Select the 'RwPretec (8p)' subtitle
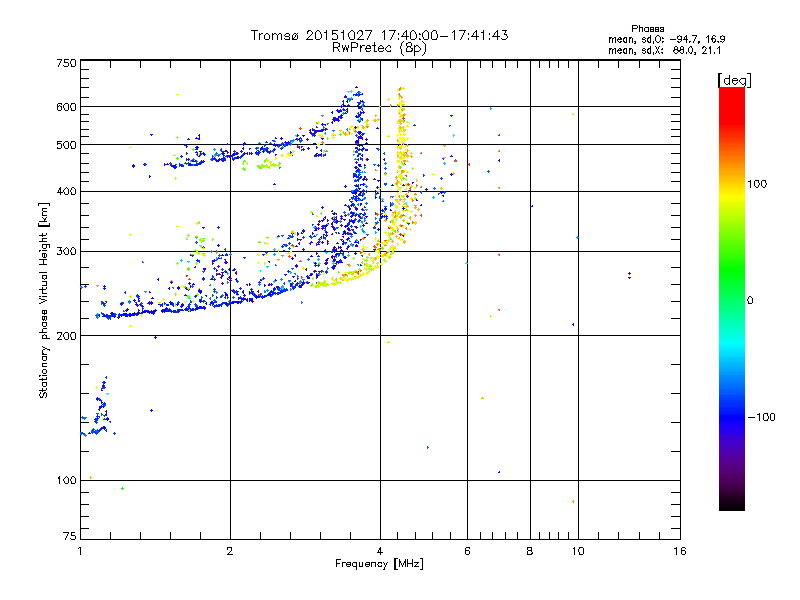The height and width of the screenshot is (600, 800). pos(379,48)
